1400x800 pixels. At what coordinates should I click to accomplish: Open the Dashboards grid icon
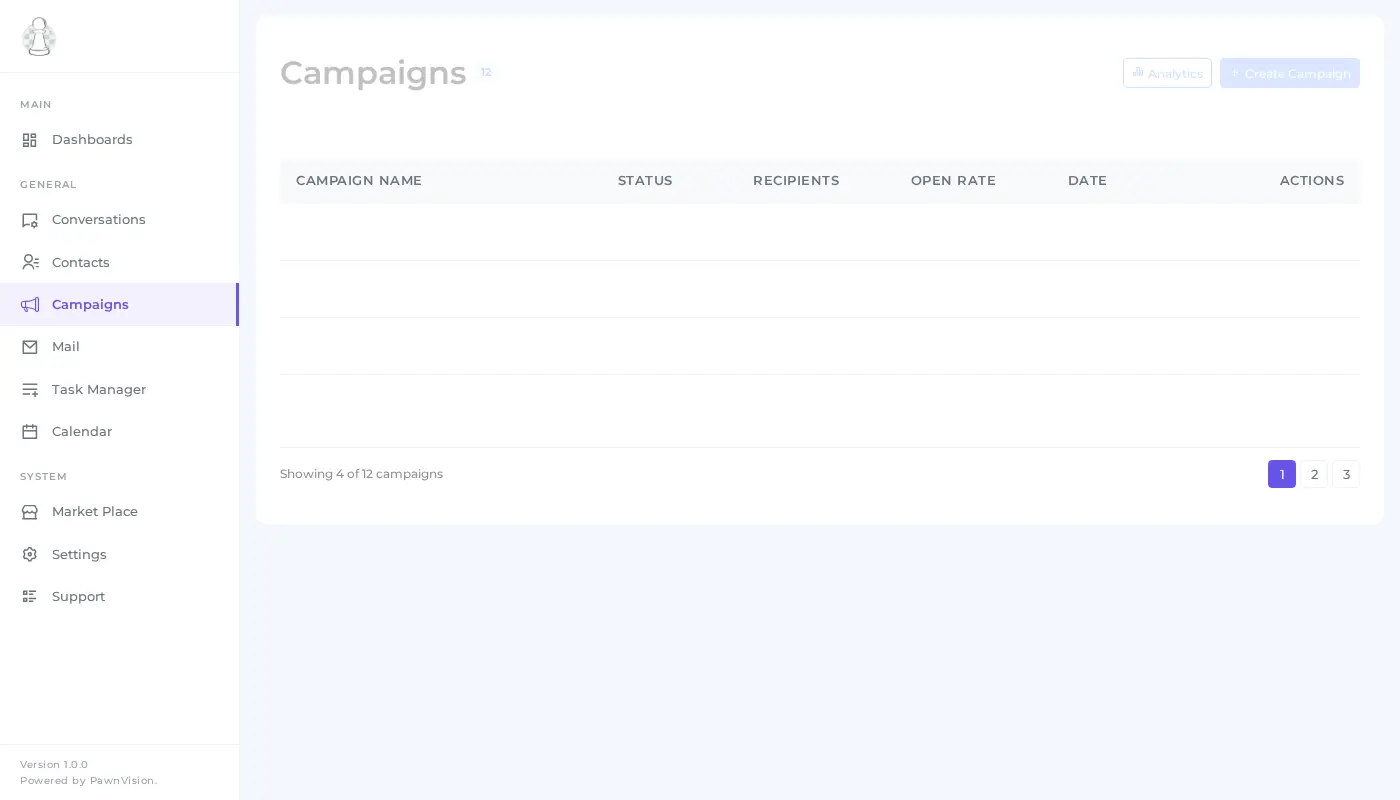[x=30, y=140]
